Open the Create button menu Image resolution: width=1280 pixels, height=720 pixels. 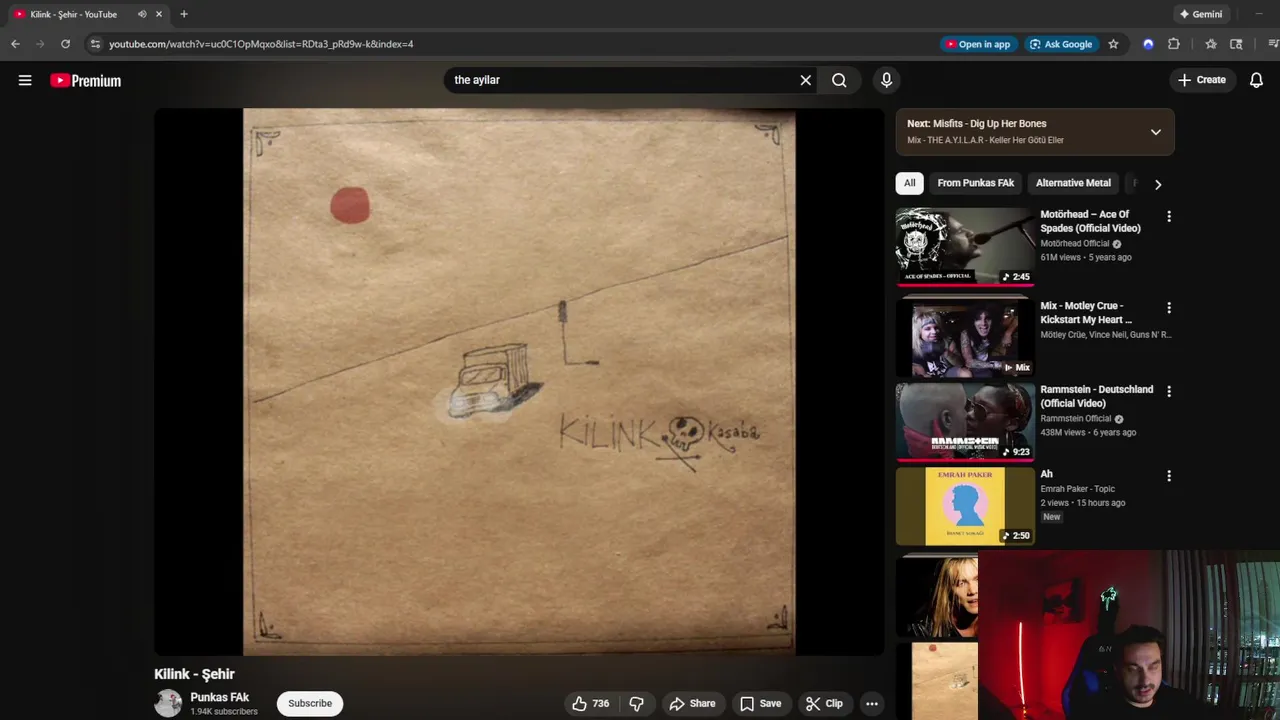1202,80
